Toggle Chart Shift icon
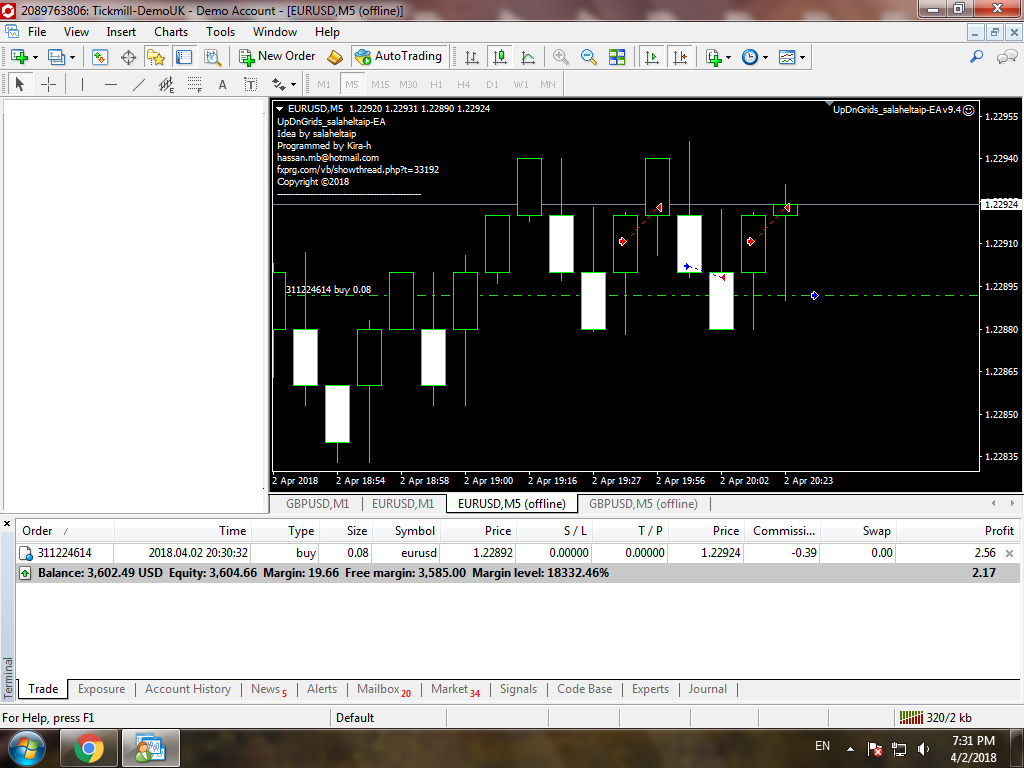 [680, 57]
